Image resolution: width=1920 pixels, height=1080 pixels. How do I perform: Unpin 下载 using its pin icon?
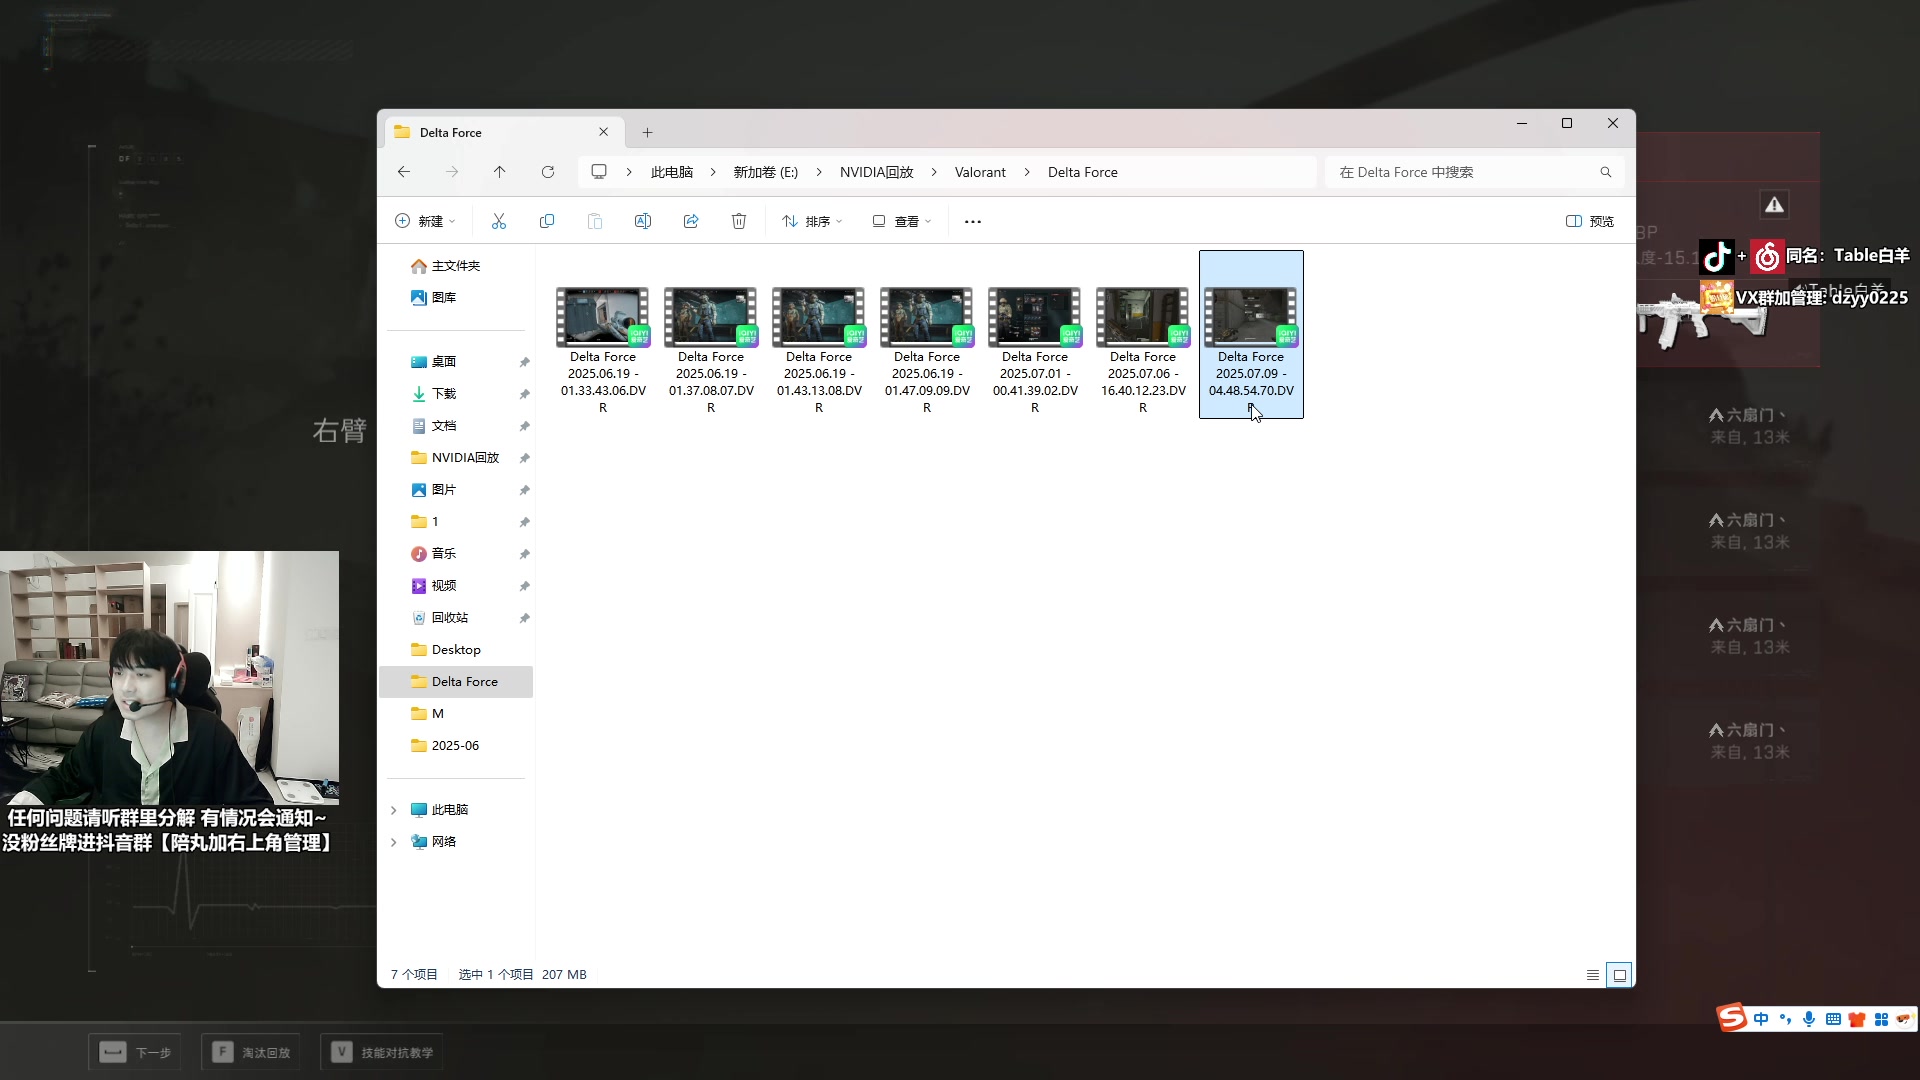[x=524, y=394]
